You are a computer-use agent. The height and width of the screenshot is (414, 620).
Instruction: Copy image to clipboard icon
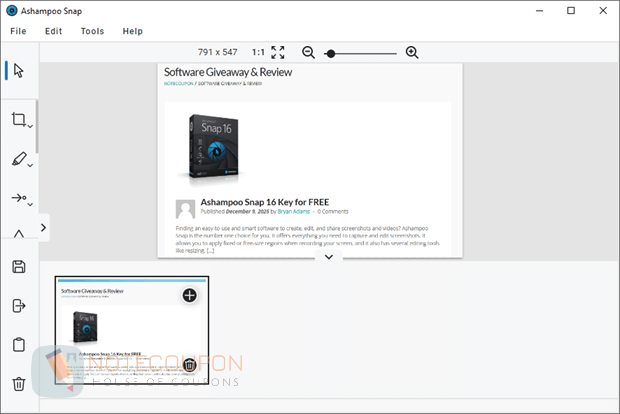(x=19, y=344)
